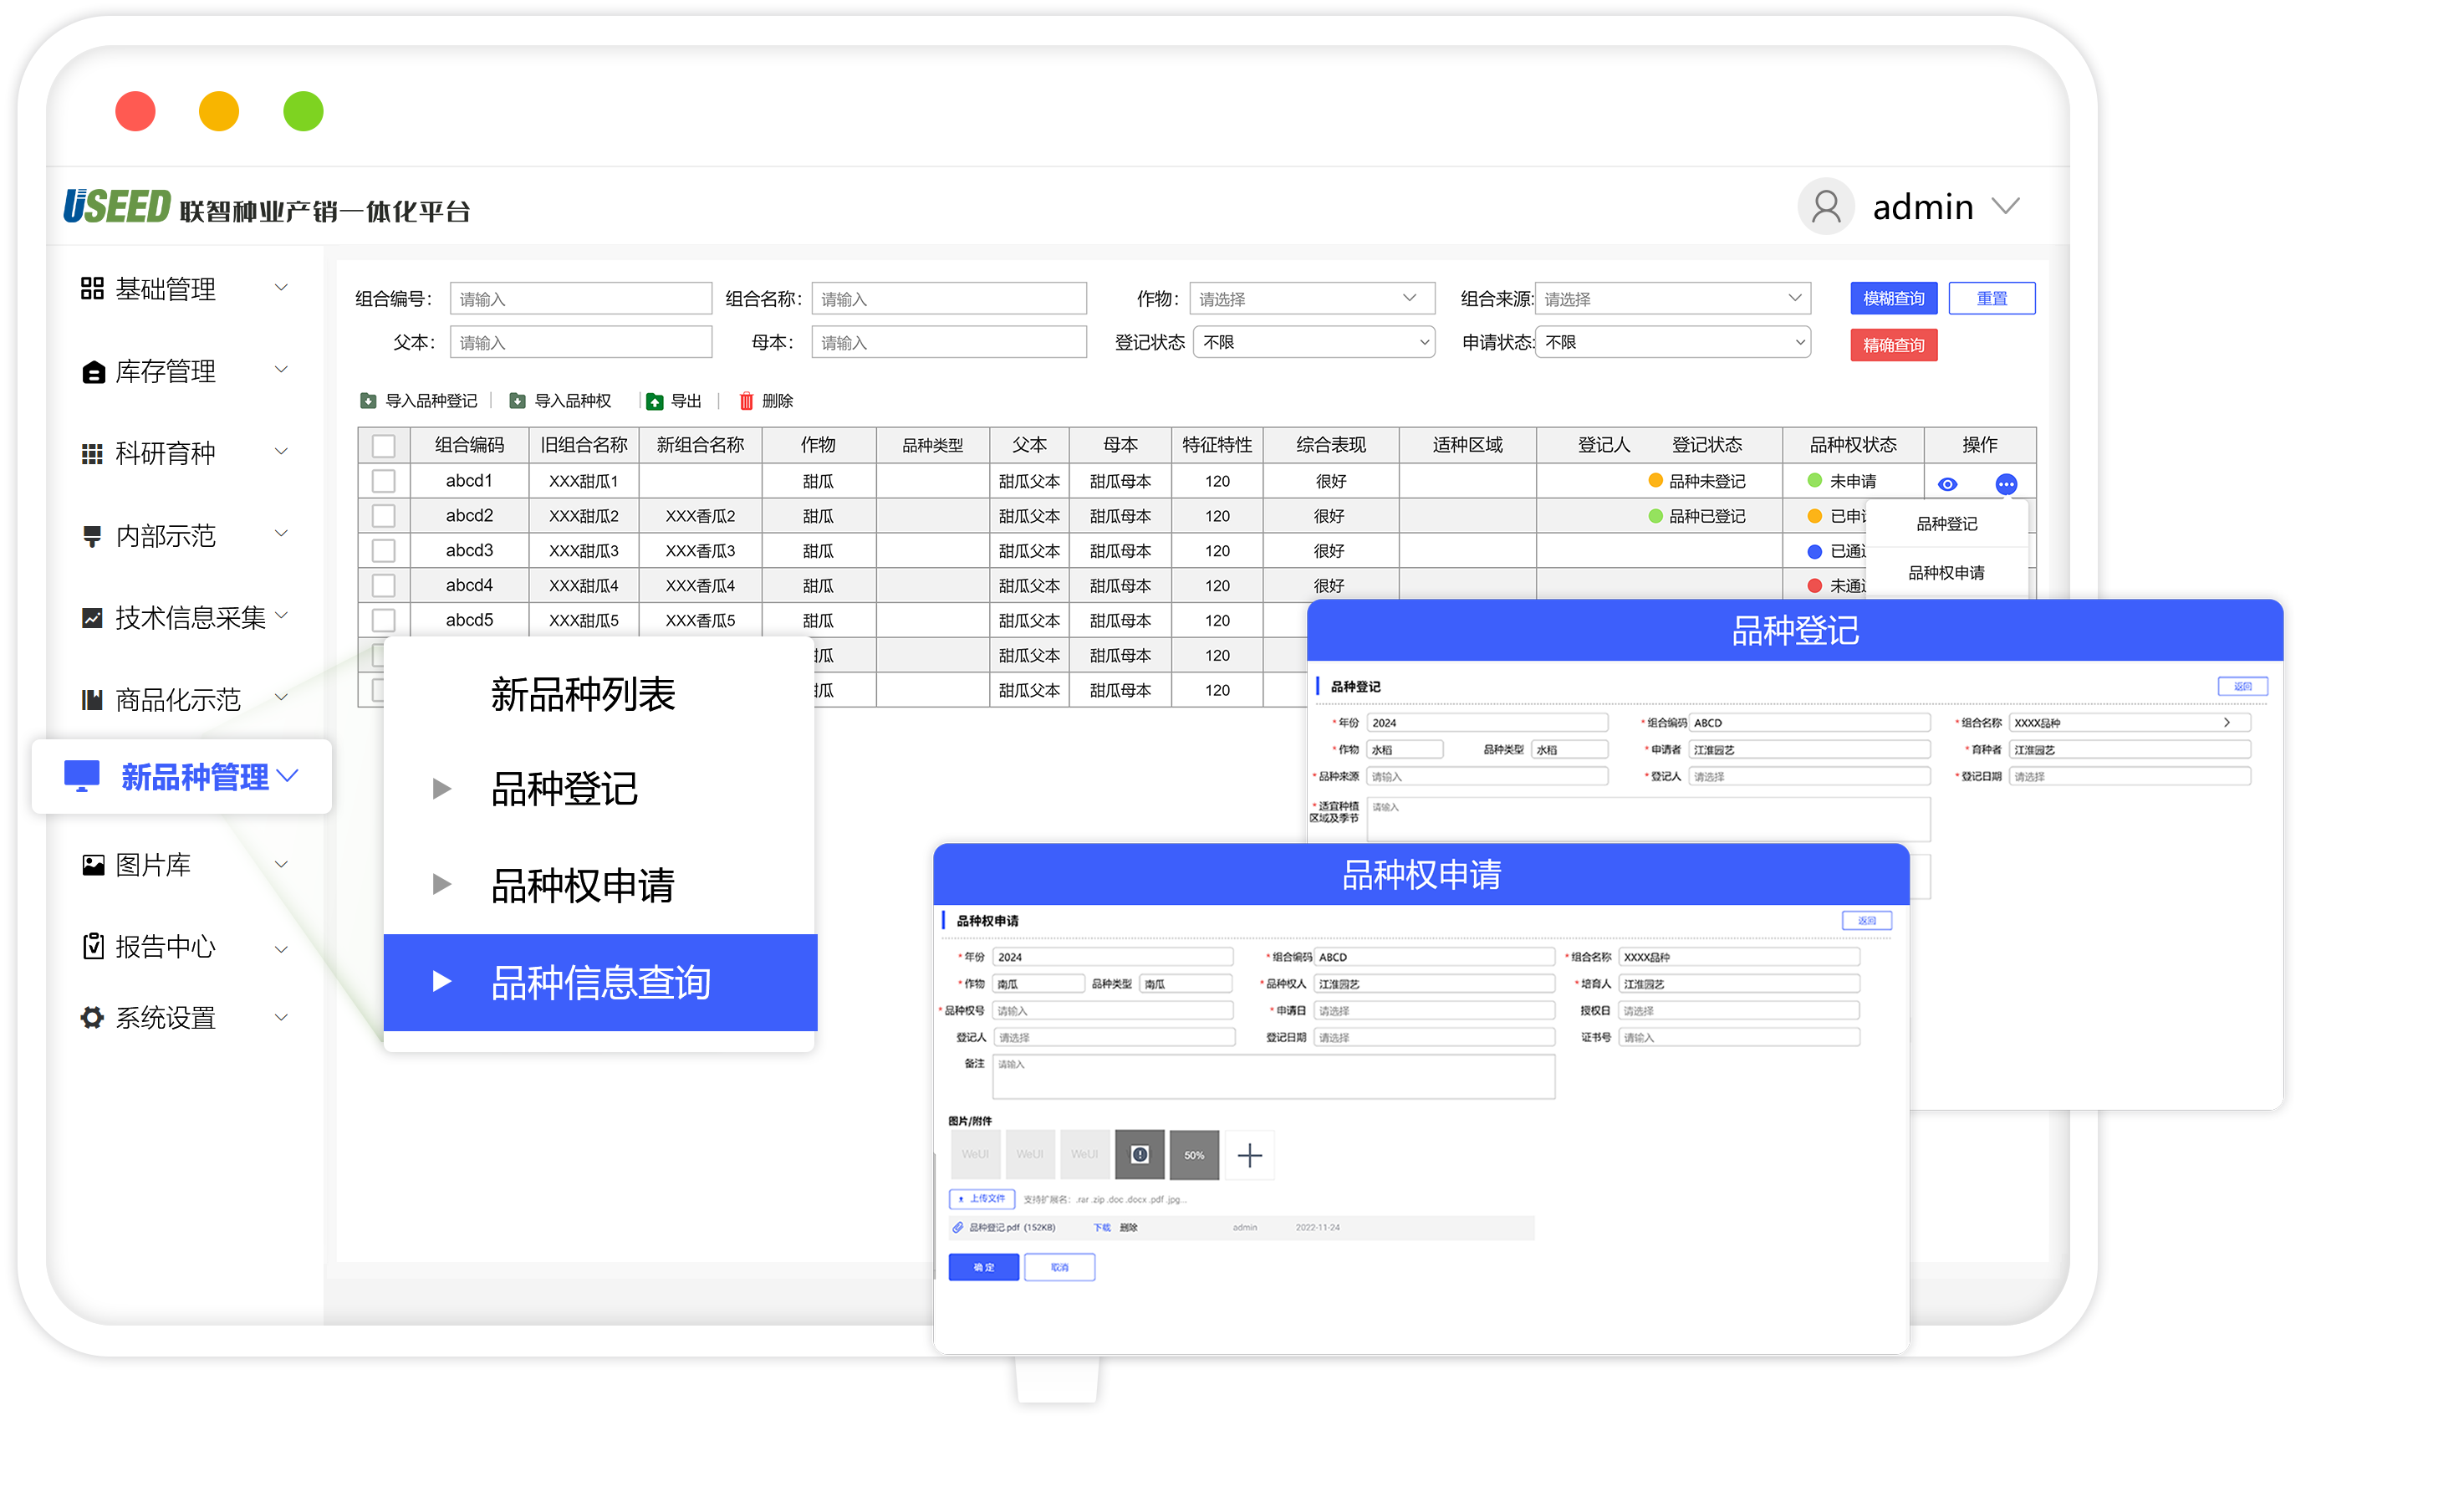Viewport: 2464px width, 1487px height.
Task: Click the red 精确查询 button
Action: pyautogui.click(x=1893, y=345)
